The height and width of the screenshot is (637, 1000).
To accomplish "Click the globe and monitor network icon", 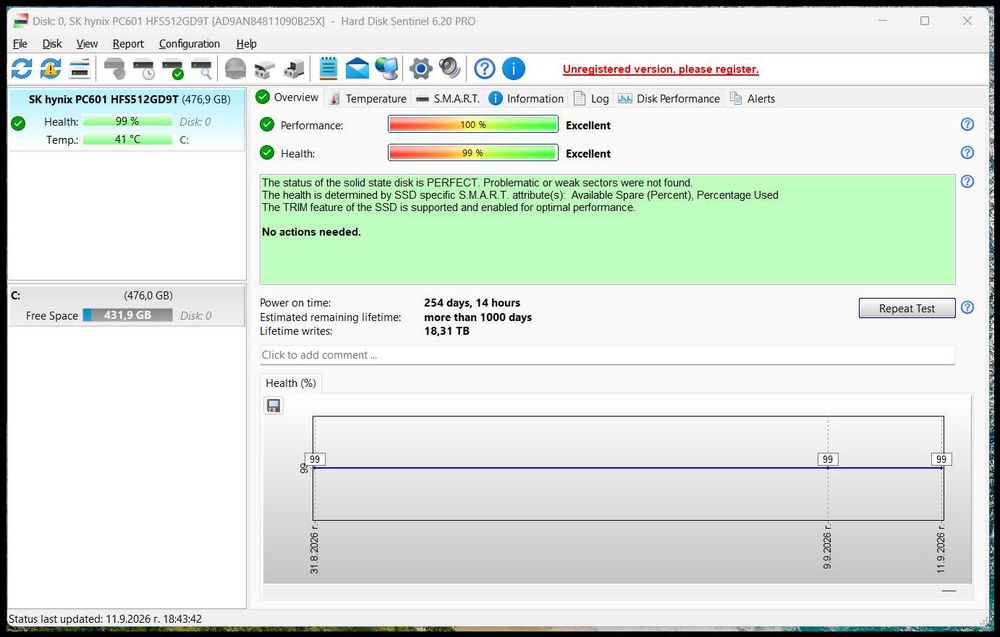I will tap(386, 68).
